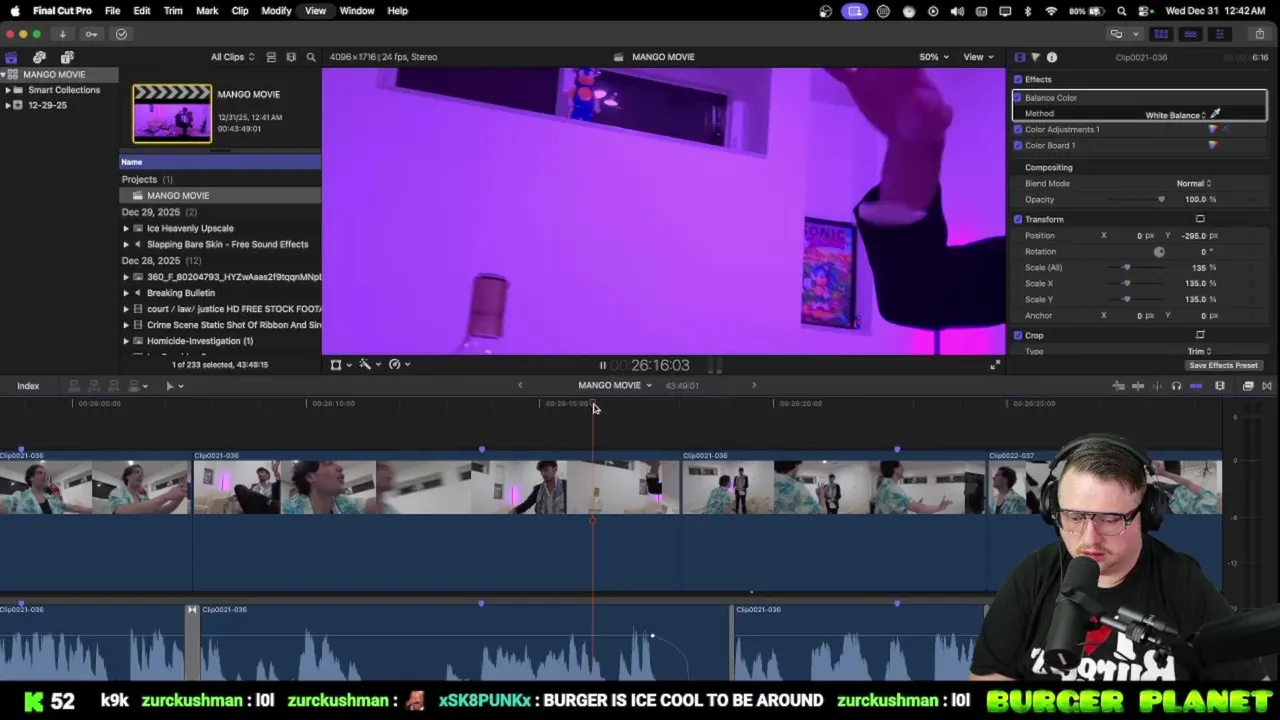The image size is (1280, 720).
Task: Open the File menu
Action: point(113,11)
